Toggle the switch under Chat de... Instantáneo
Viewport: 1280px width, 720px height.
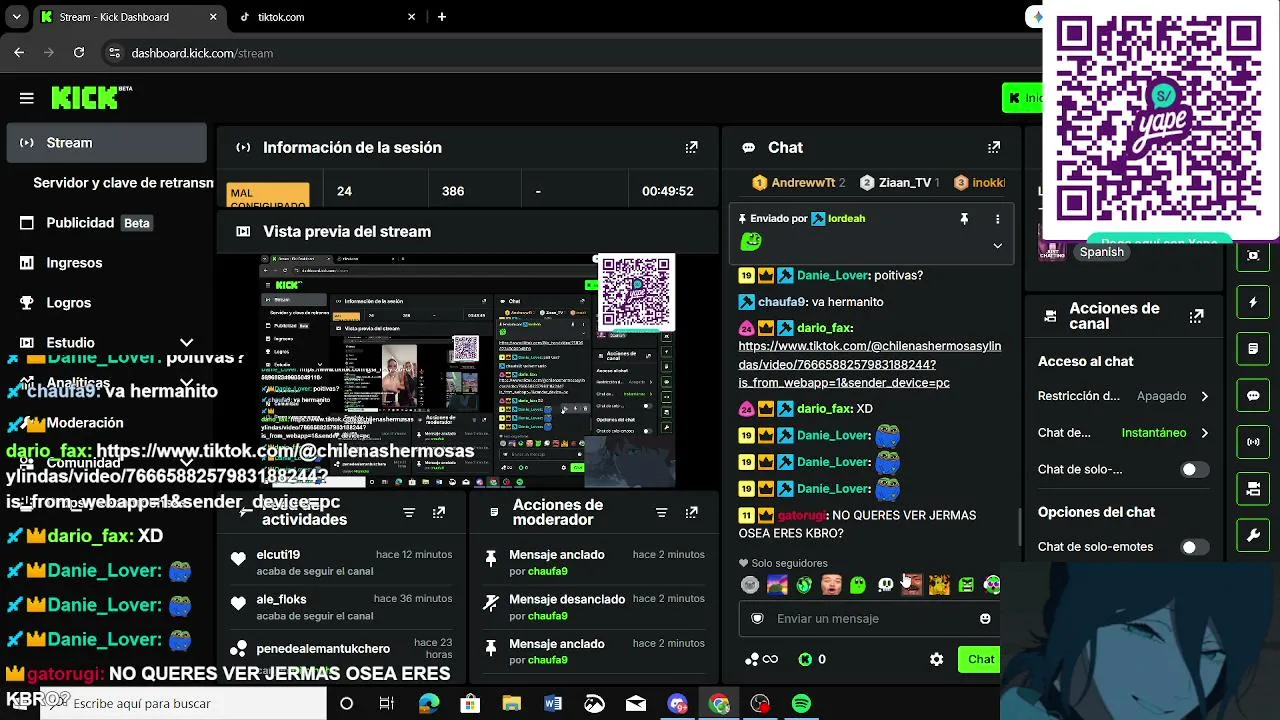click(x=1194, y=470)
